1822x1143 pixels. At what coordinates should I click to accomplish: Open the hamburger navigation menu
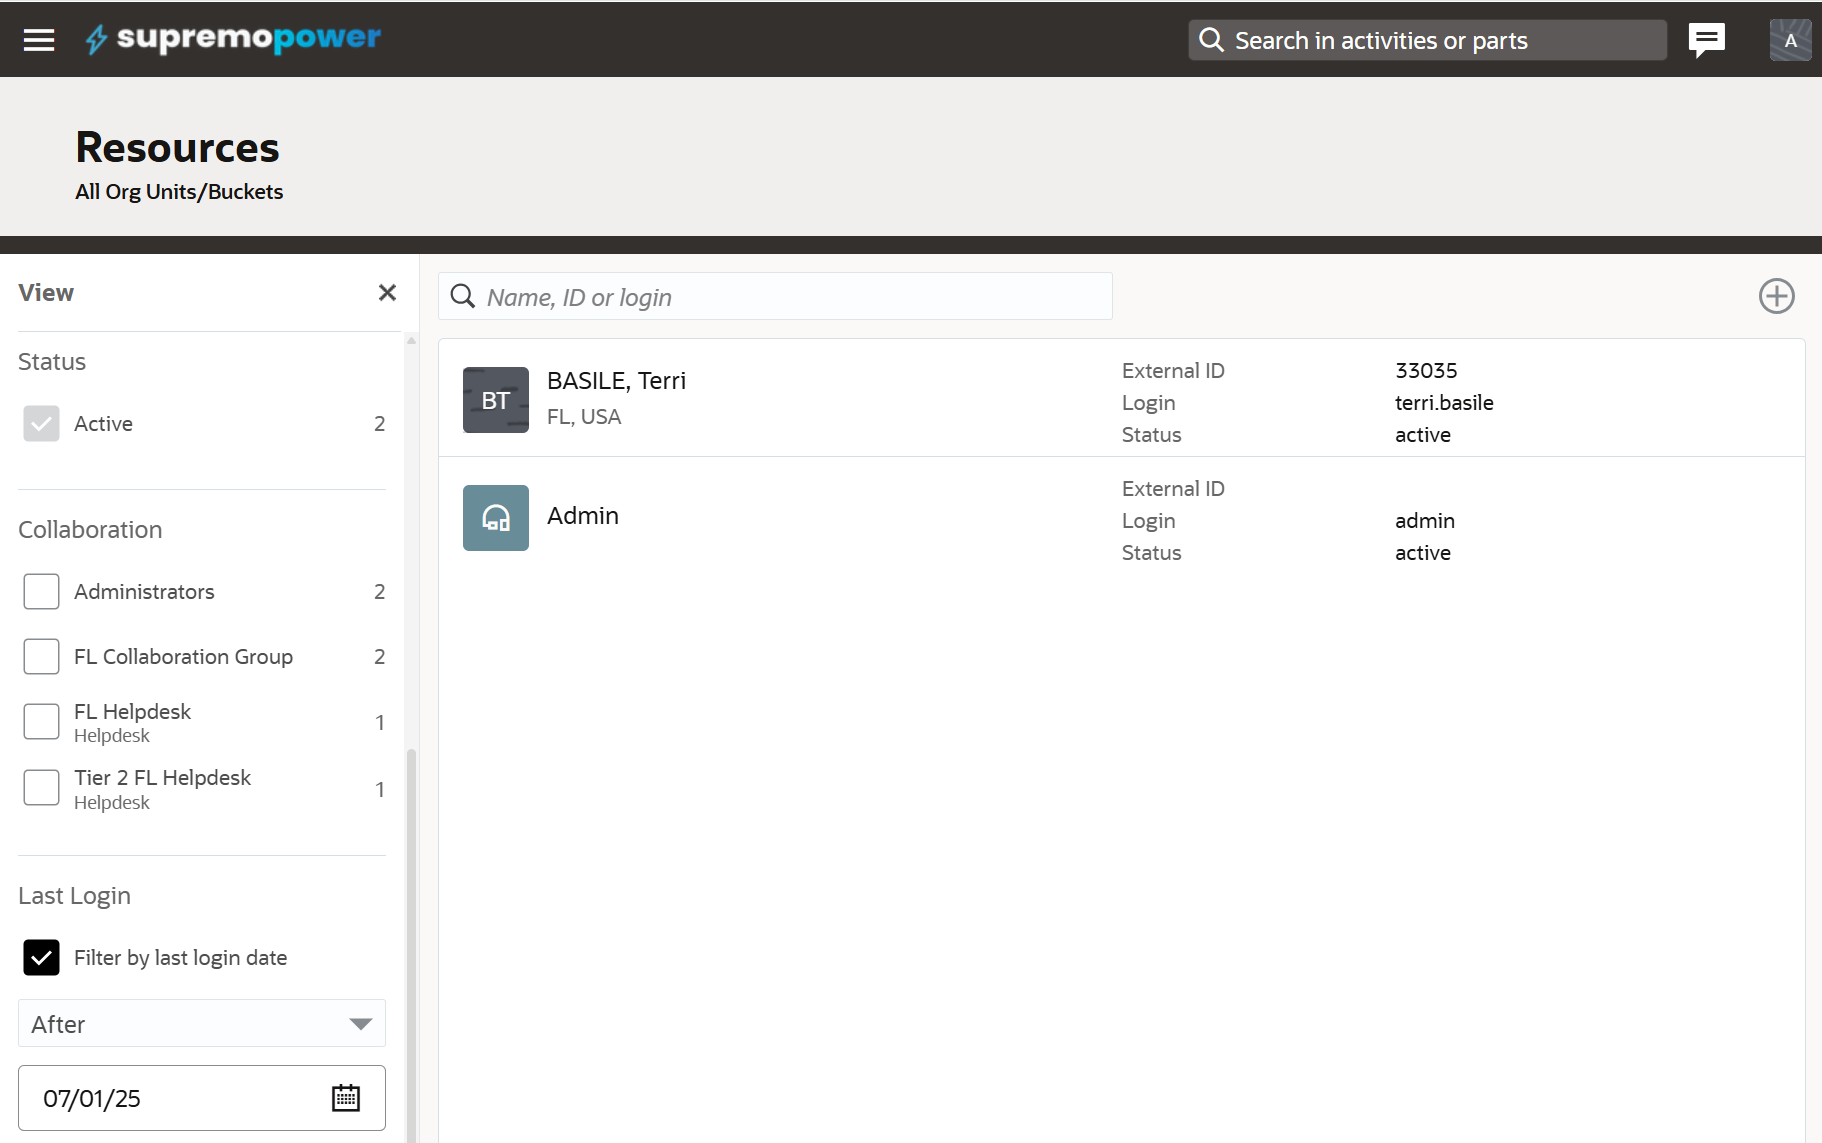coord(39,40)
